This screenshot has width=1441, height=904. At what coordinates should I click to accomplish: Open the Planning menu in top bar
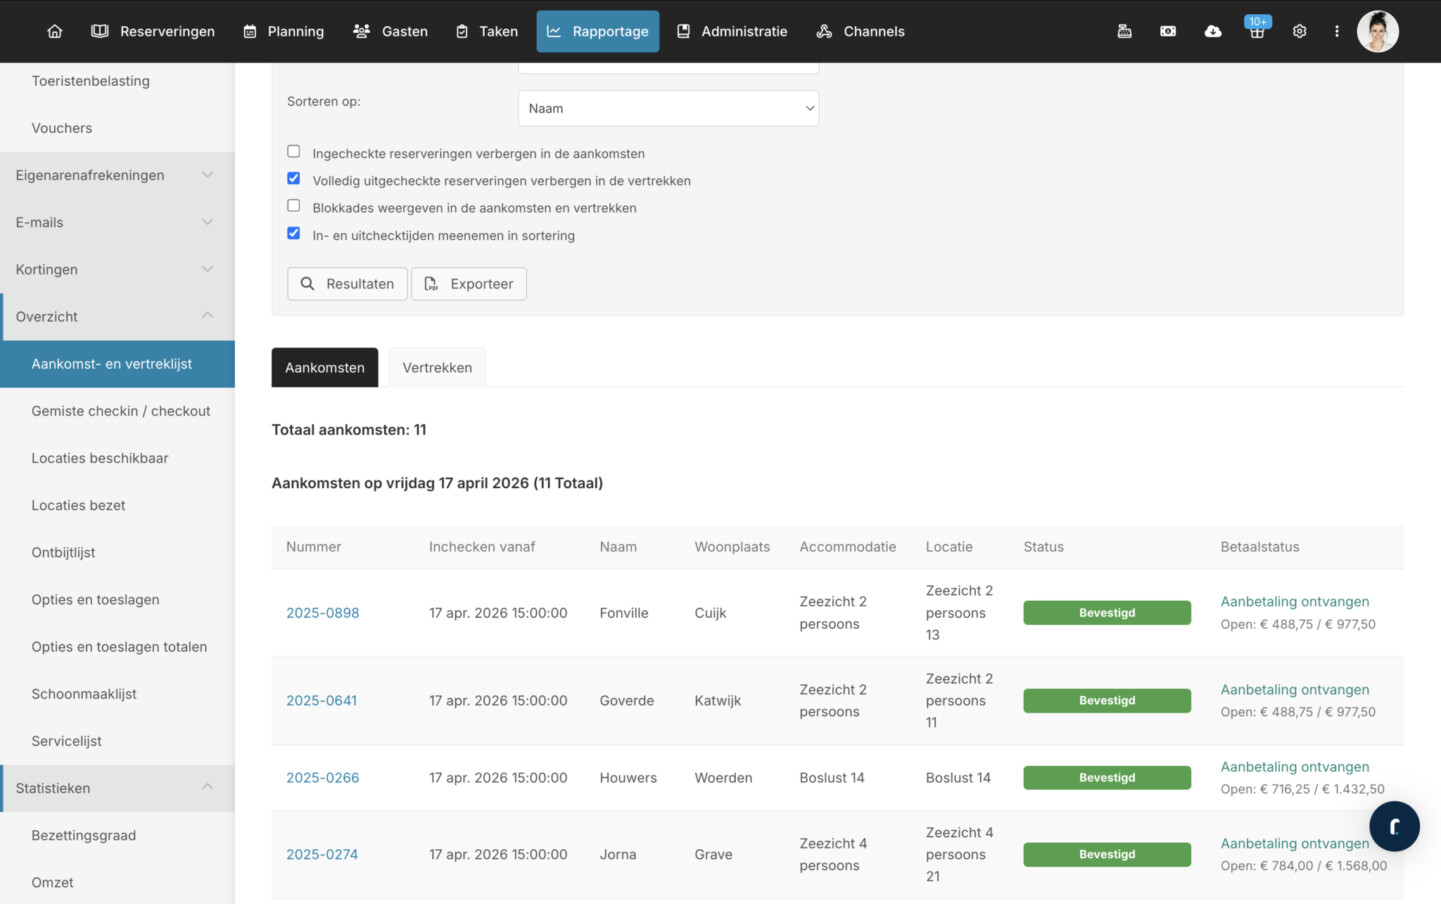tap(284, 31)
